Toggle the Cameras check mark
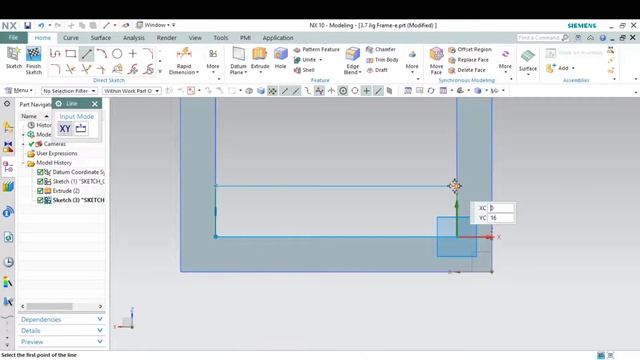Screen dimensions: 640x360 31,144
